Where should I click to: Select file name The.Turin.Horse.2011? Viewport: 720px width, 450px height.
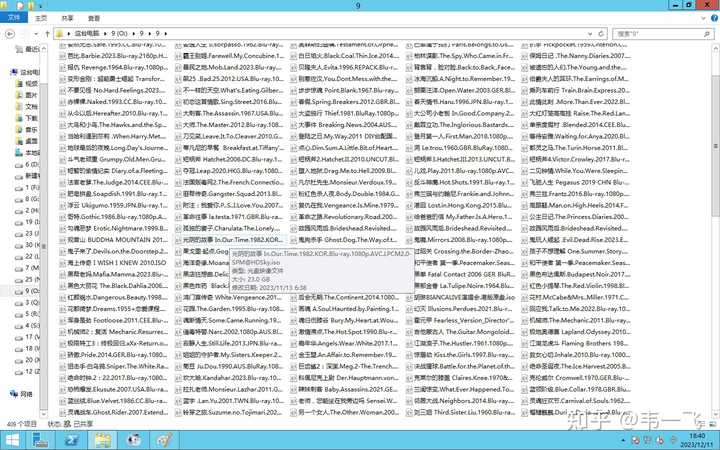(579, 148)
